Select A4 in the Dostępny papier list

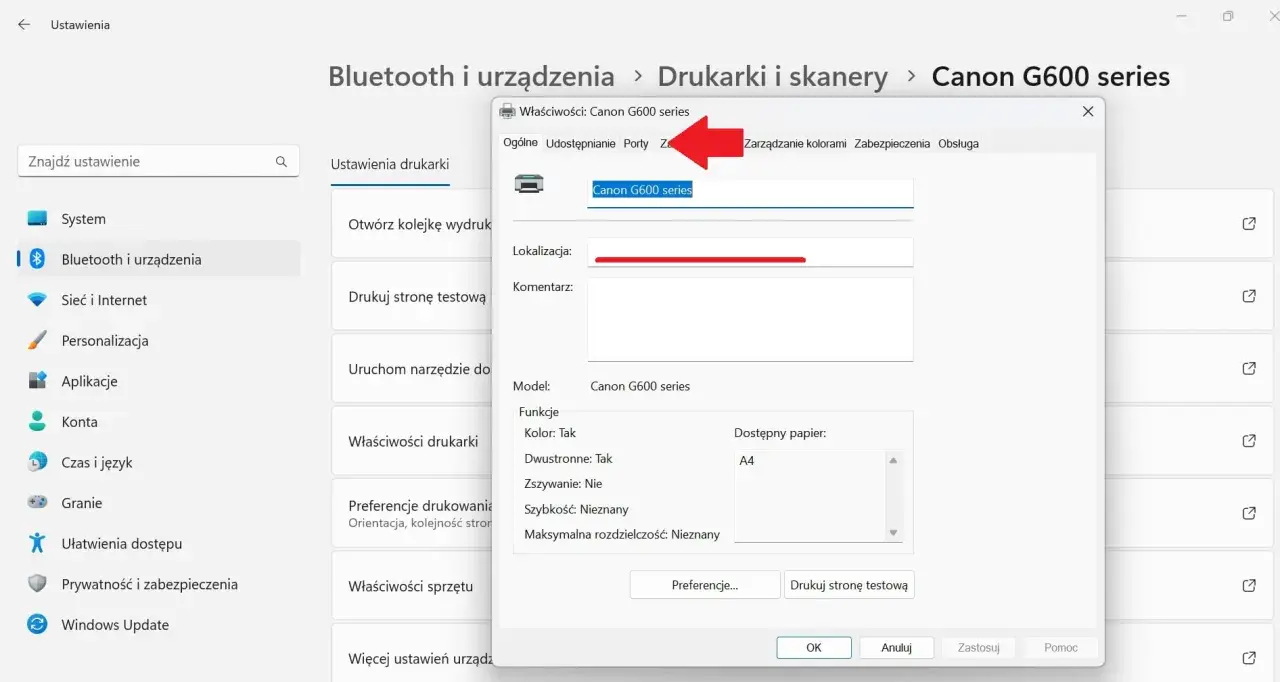tap(747, 461)
